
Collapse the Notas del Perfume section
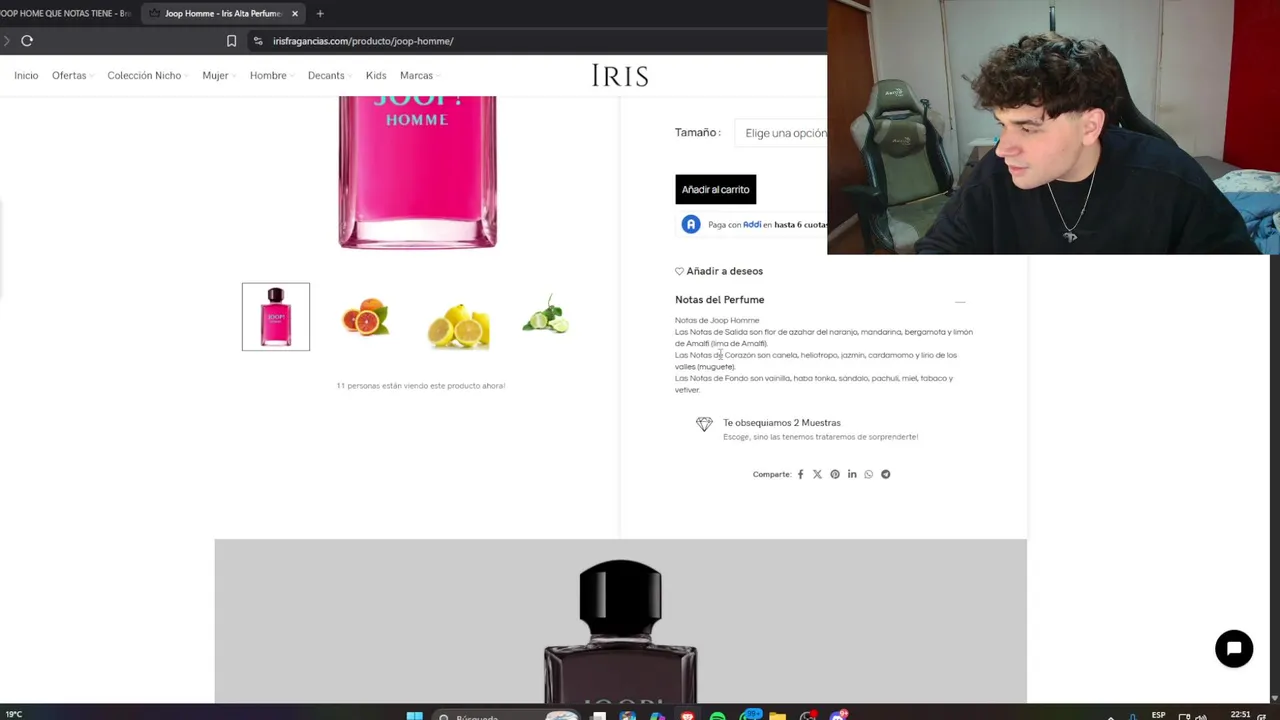tap(960, 301)
